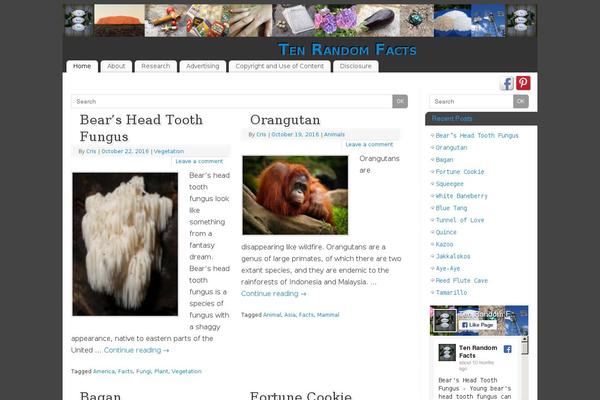Open recent post Tunnel of Love
This screenshot has width=600, height=400.
coord(460,220)
